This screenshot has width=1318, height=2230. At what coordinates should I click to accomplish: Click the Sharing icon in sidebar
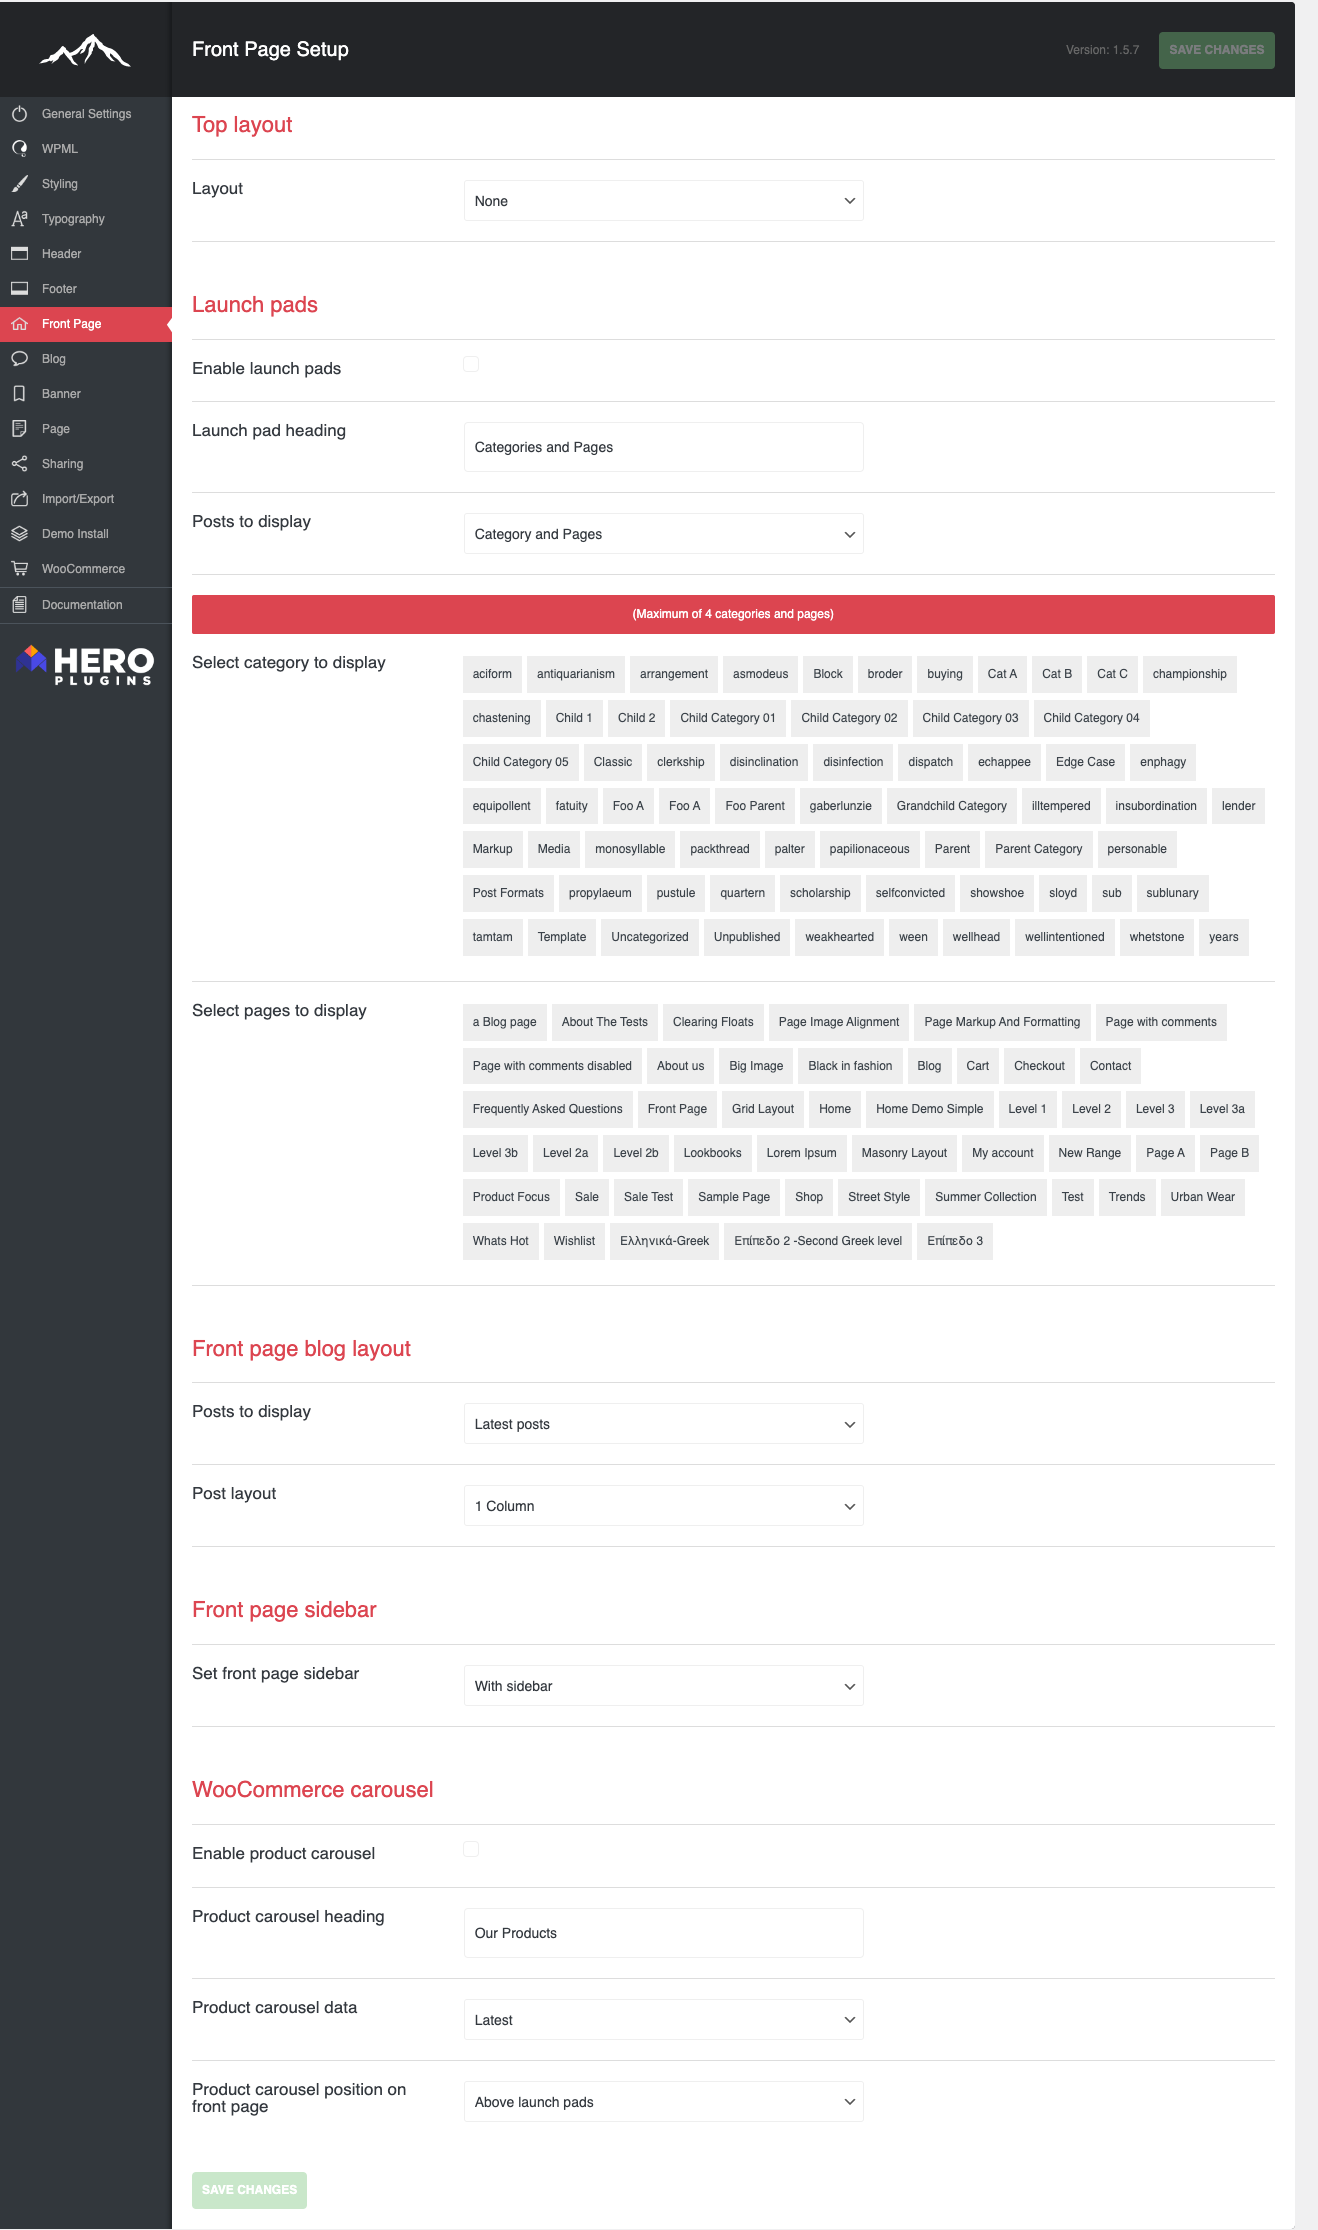coord(19,464)
